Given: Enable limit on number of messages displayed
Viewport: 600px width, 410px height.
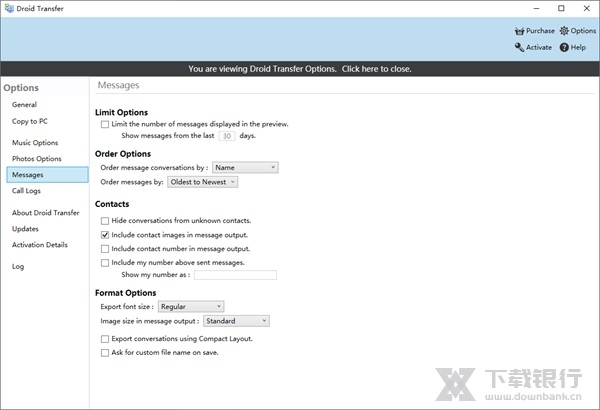Looking at the screenshot, I should [106, 124].
